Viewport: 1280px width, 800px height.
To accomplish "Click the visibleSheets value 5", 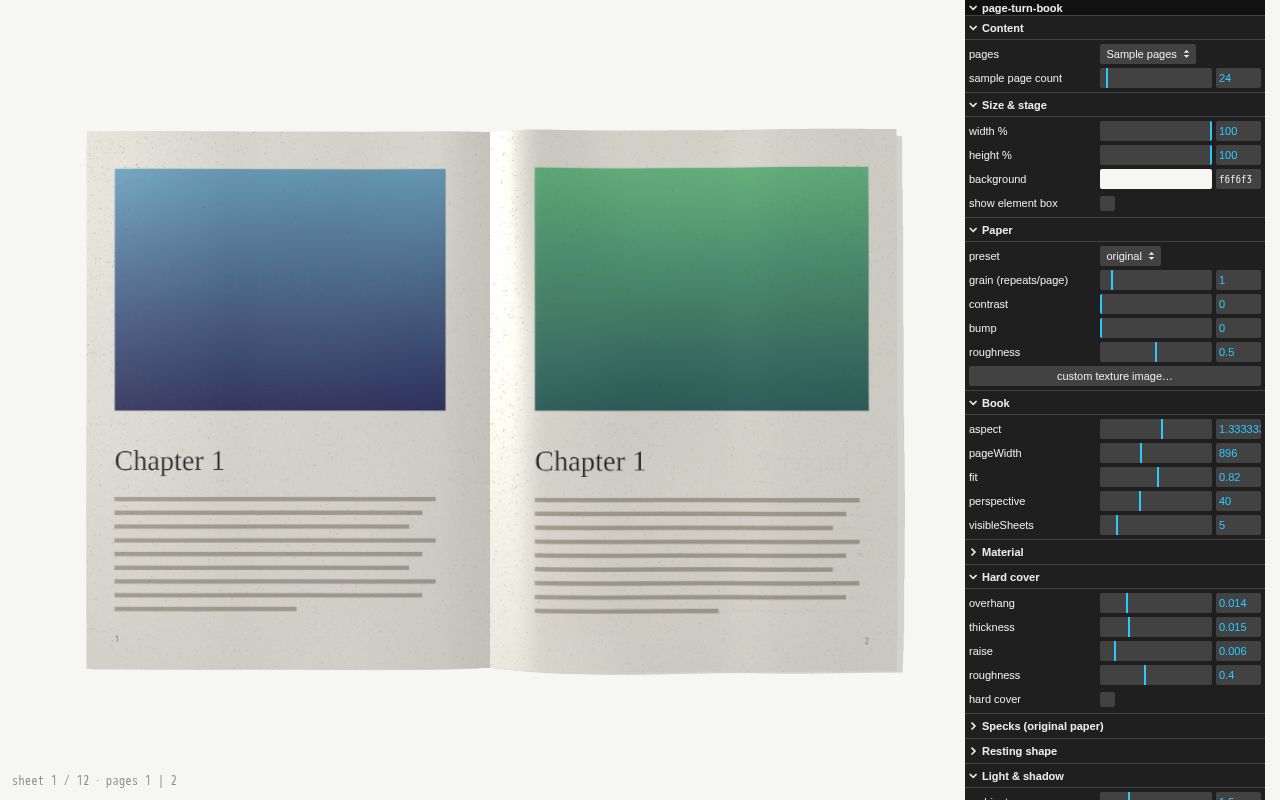I will (x=1238, y=525).
